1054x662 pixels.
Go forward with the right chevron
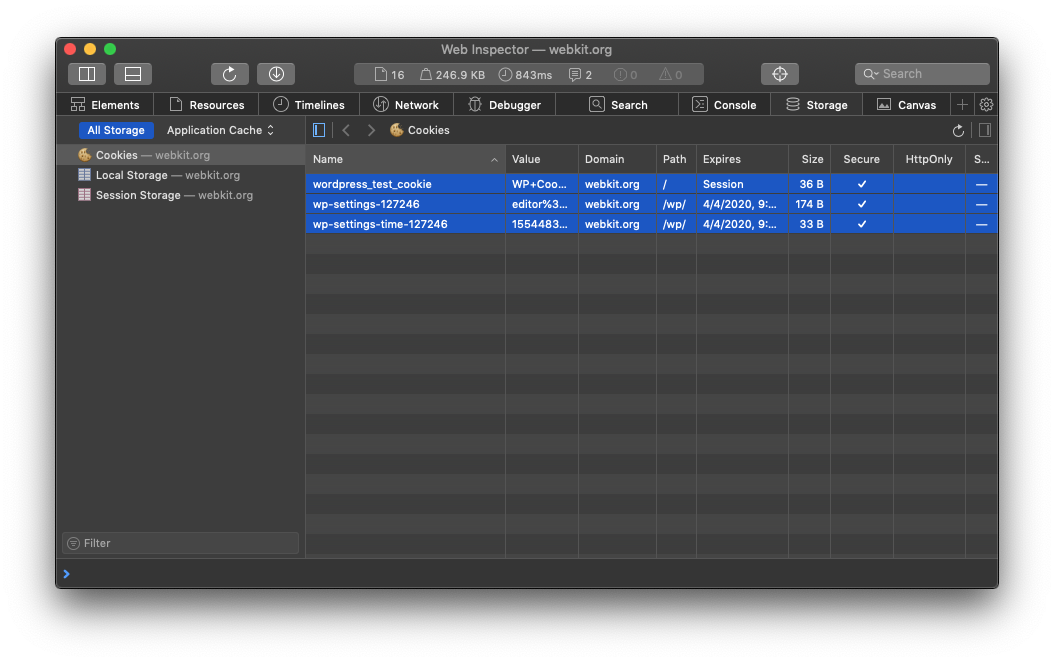(x=370, y=130)
